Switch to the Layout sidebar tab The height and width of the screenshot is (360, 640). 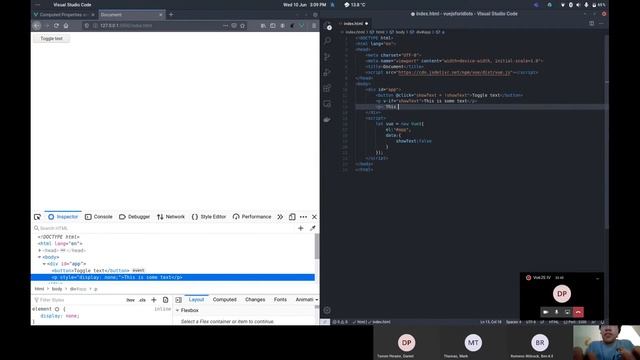(196, 300)
